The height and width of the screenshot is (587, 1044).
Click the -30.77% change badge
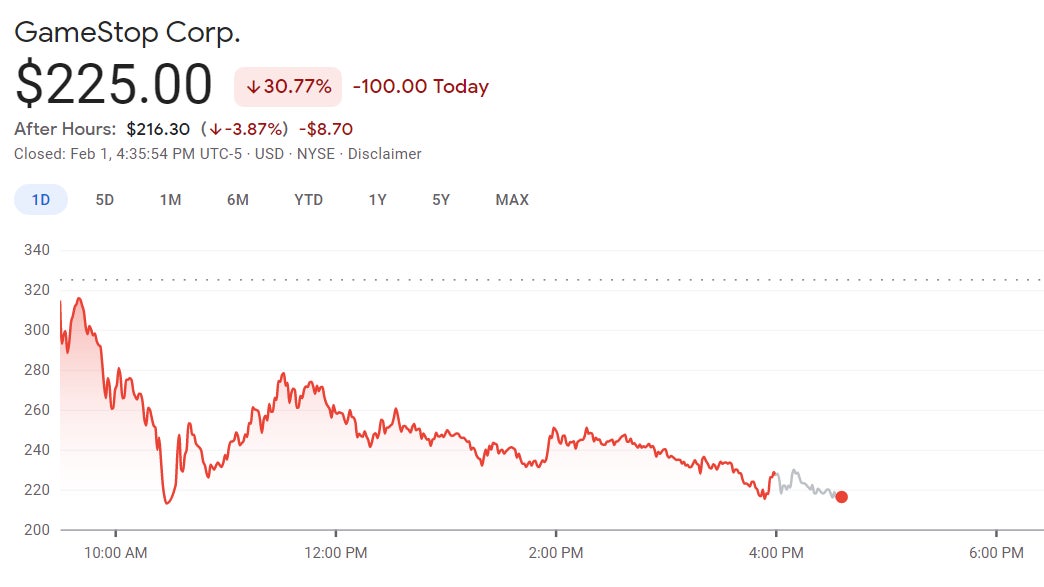click(286, 87)
